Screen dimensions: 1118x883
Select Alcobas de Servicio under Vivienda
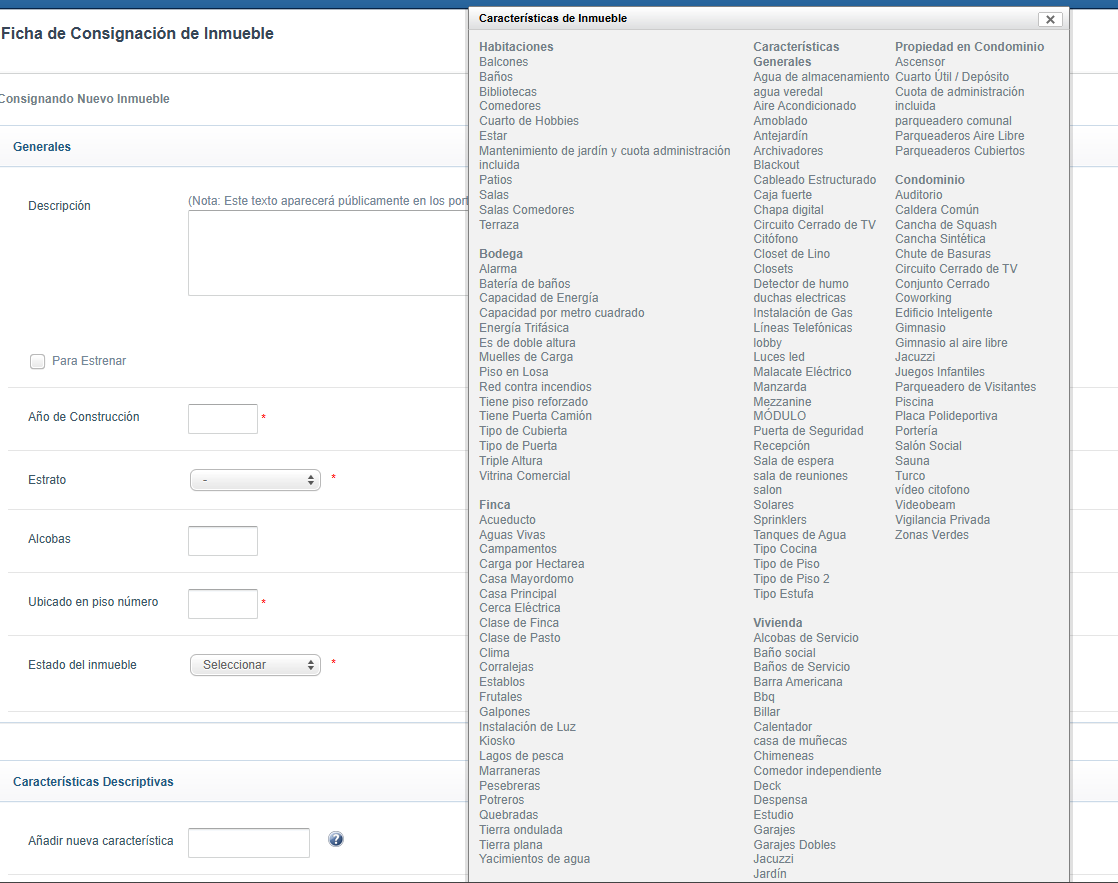tap(806, 638)
